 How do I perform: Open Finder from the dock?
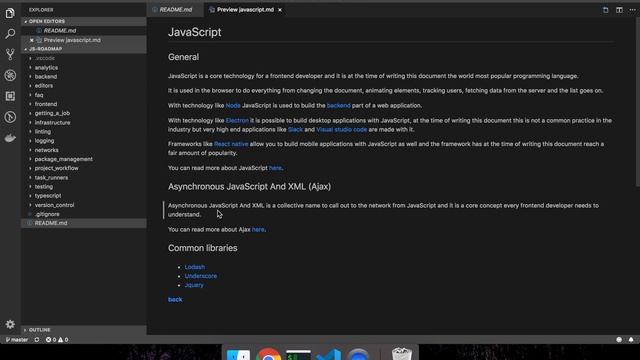(x=238, y=354)
